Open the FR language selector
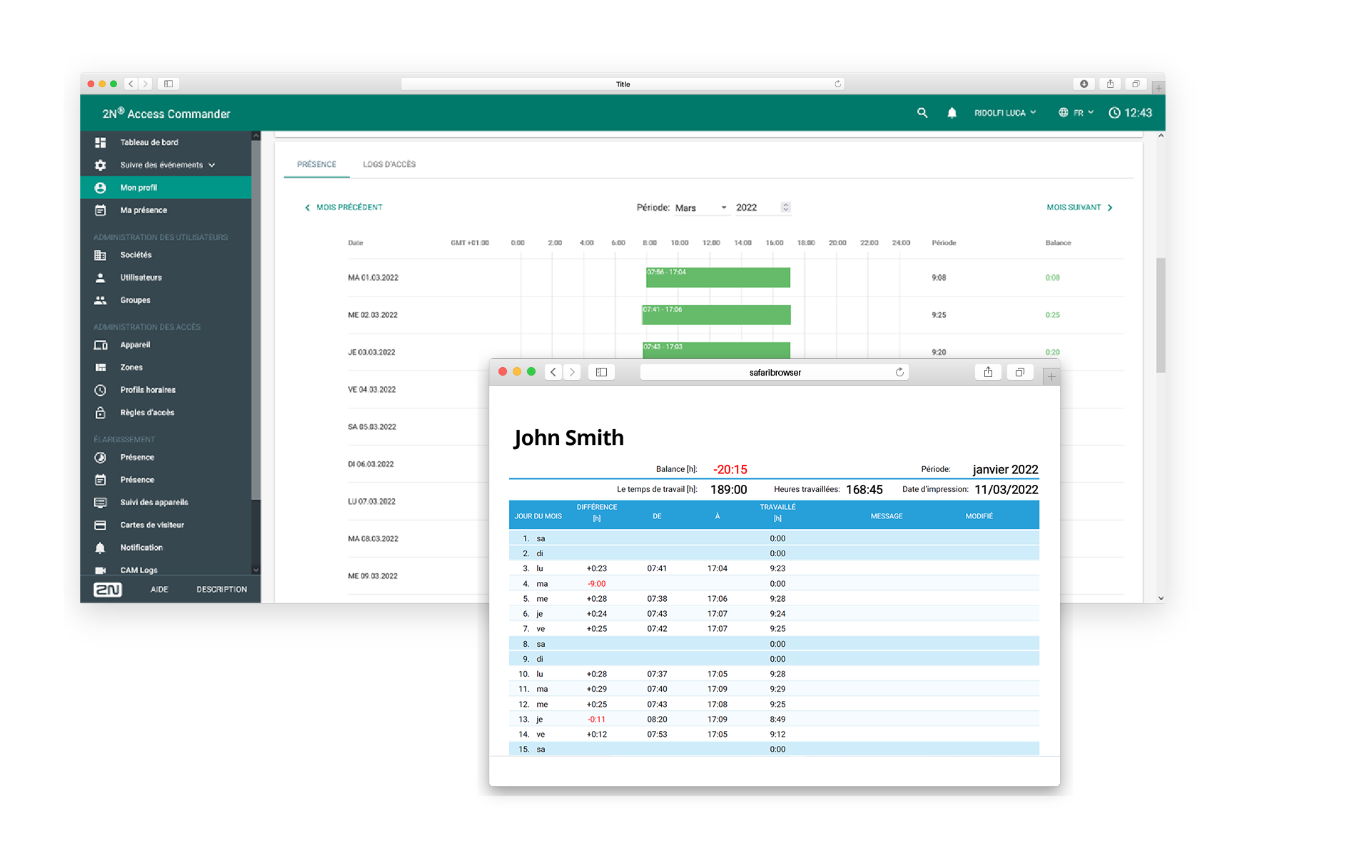This screenshot has height=849, width=1357. [1076, 113]
